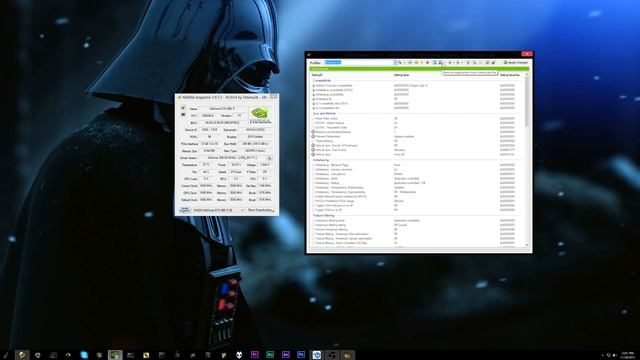Click the NVIDIA Inspector taskbar icon
This screenshot has width=640, height=360.
(115, 355)
